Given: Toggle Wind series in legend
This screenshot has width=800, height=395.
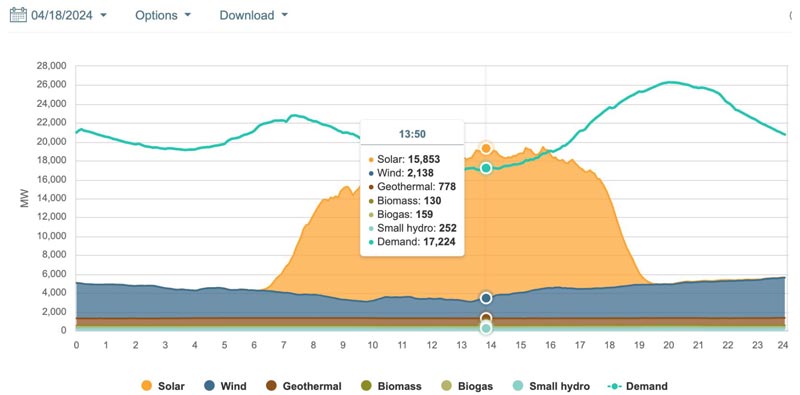Looking at the screenshot, I should pos(226,386).
